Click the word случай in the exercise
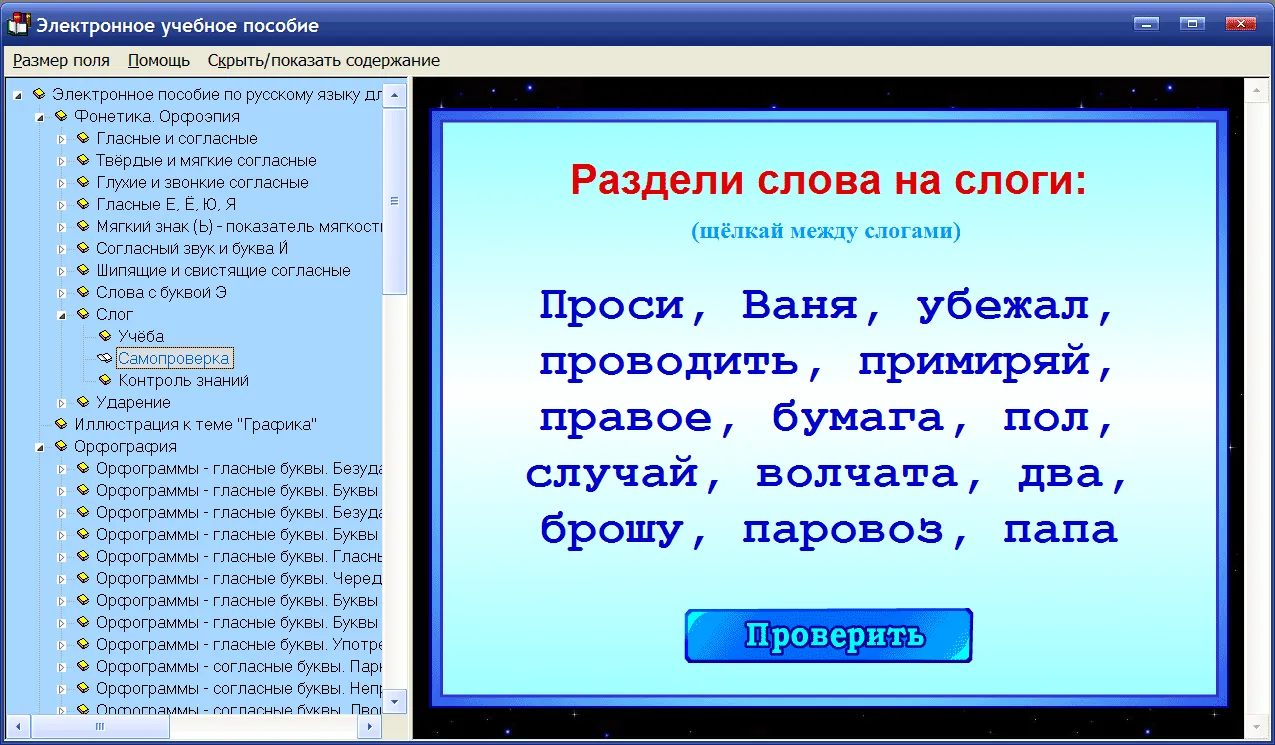This screenshot has height=745, width=1275. pos(612,474)
